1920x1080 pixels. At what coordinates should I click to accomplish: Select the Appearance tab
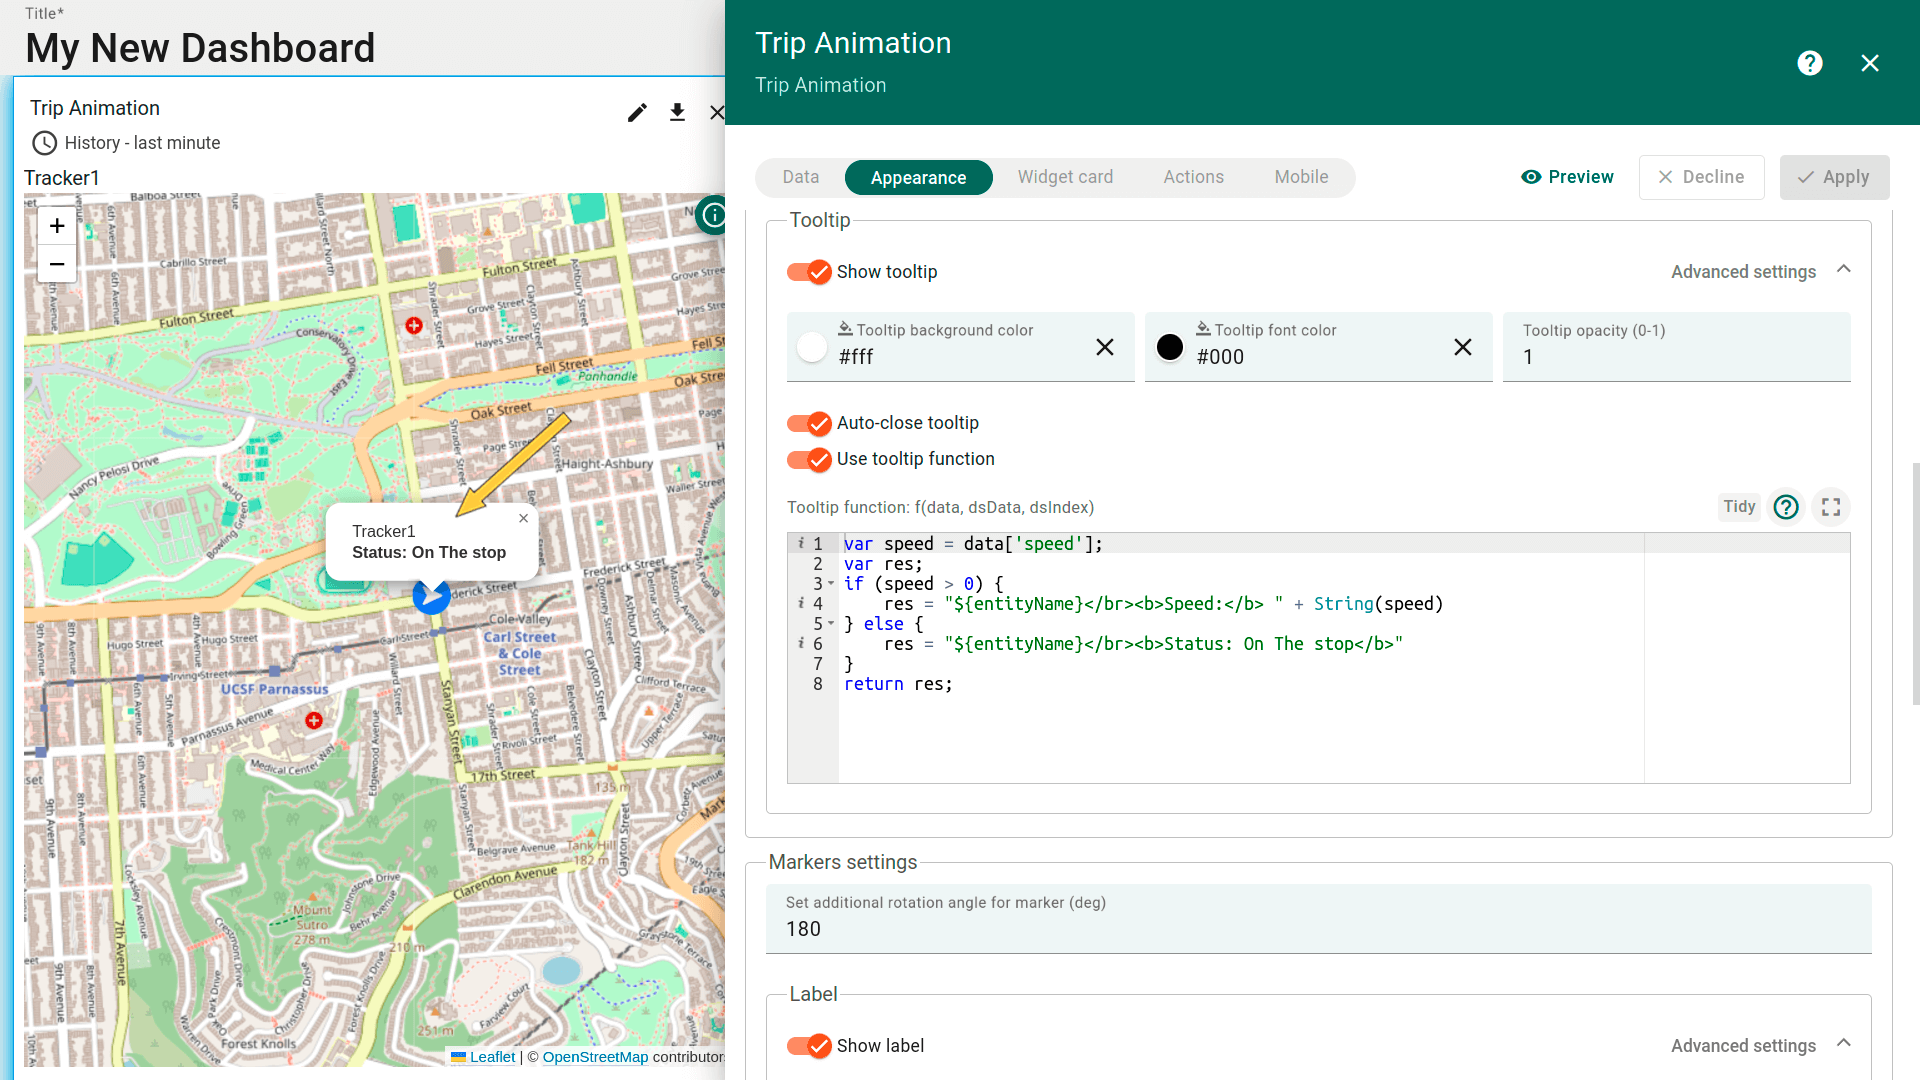pos(918,177)
